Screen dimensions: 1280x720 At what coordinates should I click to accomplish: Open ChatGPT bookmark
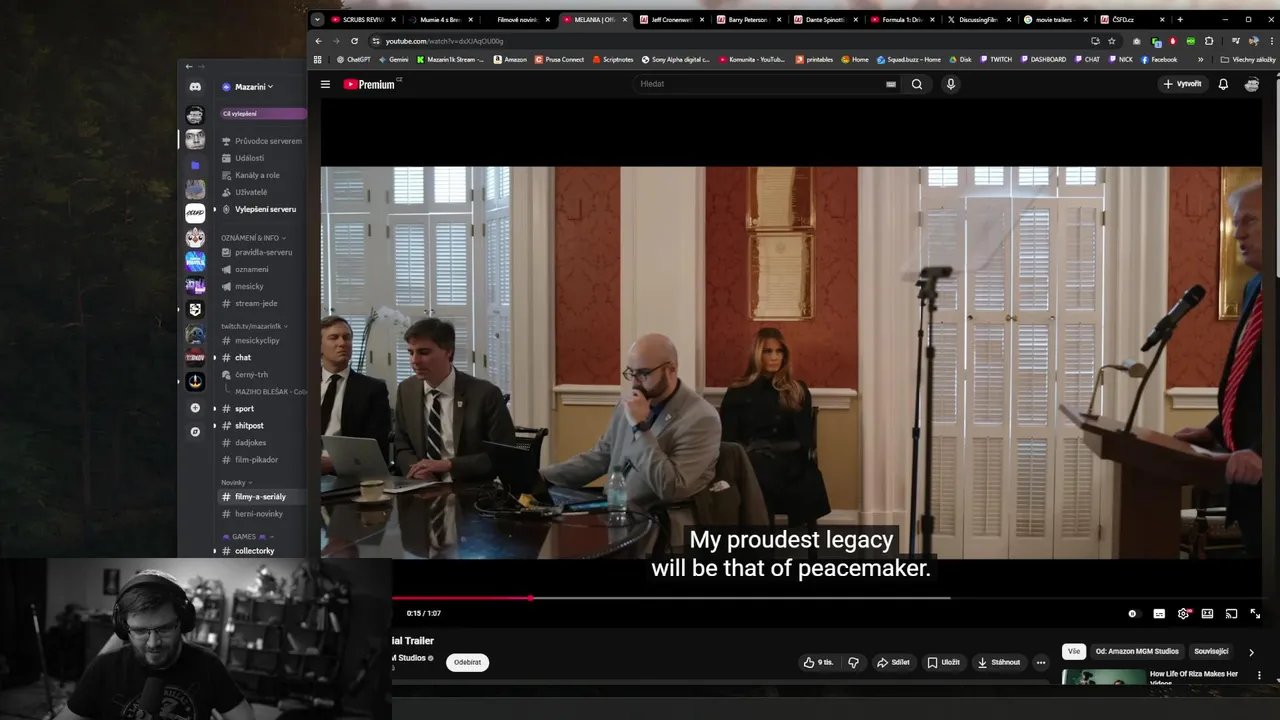353,59
